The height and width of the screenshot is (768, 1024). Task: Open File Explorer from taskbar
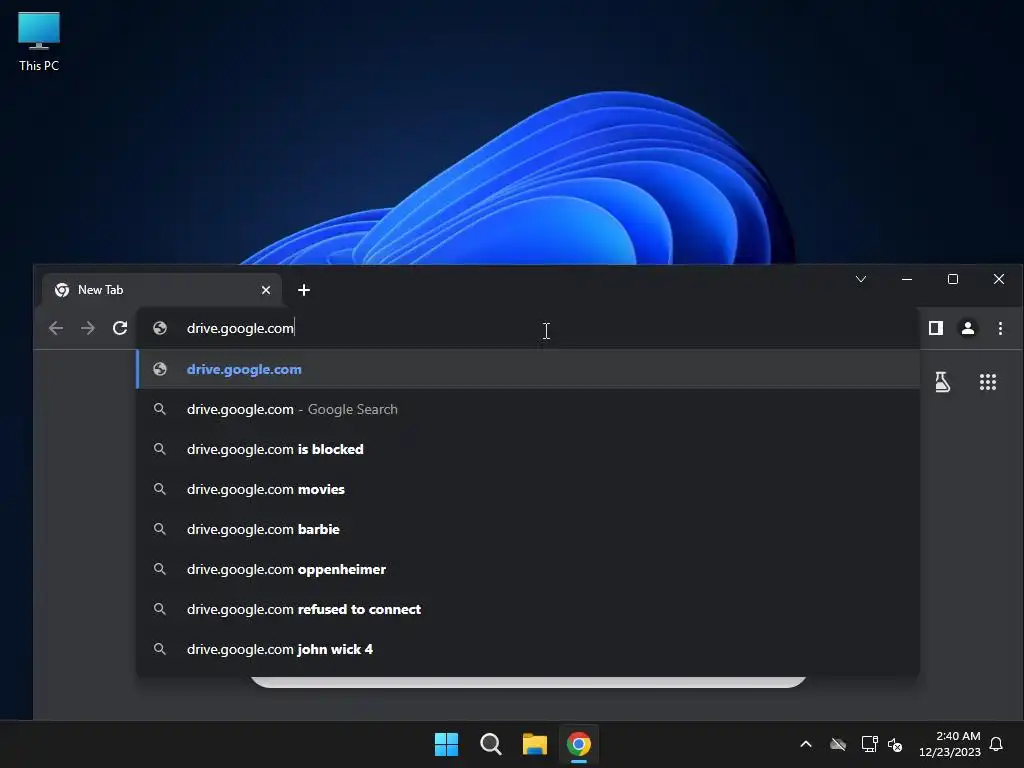point(535,744)
